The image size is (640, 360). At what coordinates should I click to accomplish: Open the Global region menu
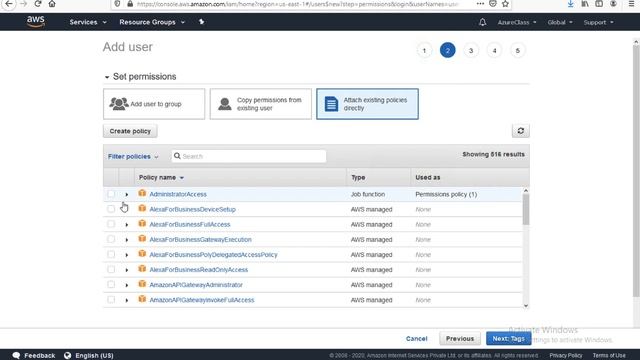click(560, 22)
